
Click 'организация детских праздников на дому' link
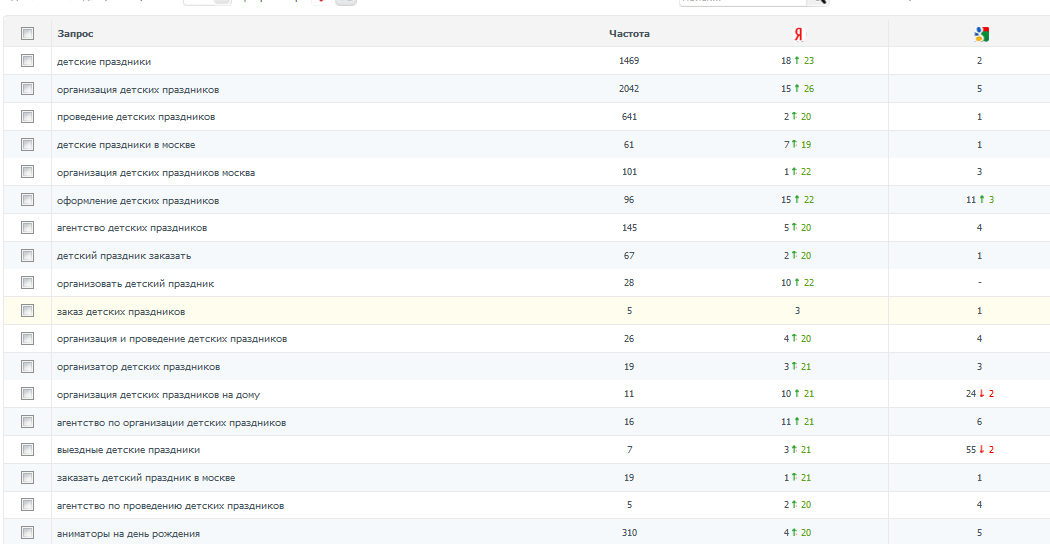tap(158, 395)
